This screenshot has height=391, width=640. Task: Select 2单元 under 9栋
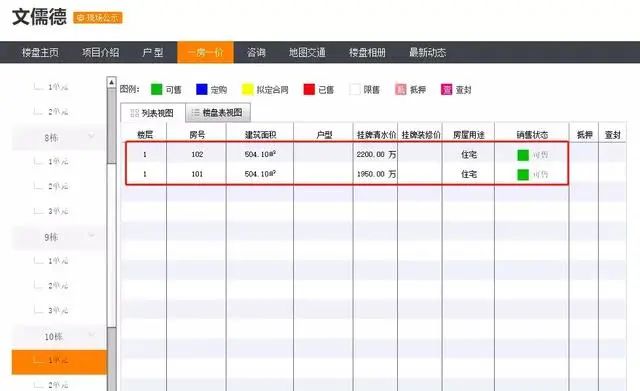tap(58, 286)
